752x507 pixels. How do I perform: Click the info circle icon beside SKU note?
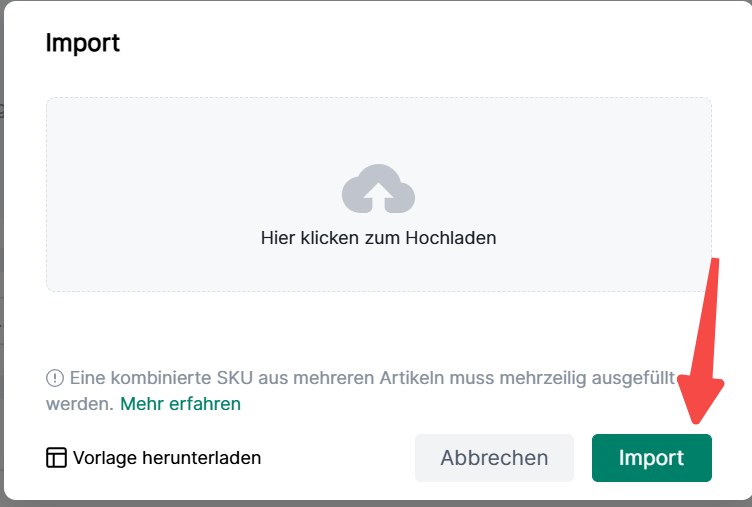click(x=55, y=379)
